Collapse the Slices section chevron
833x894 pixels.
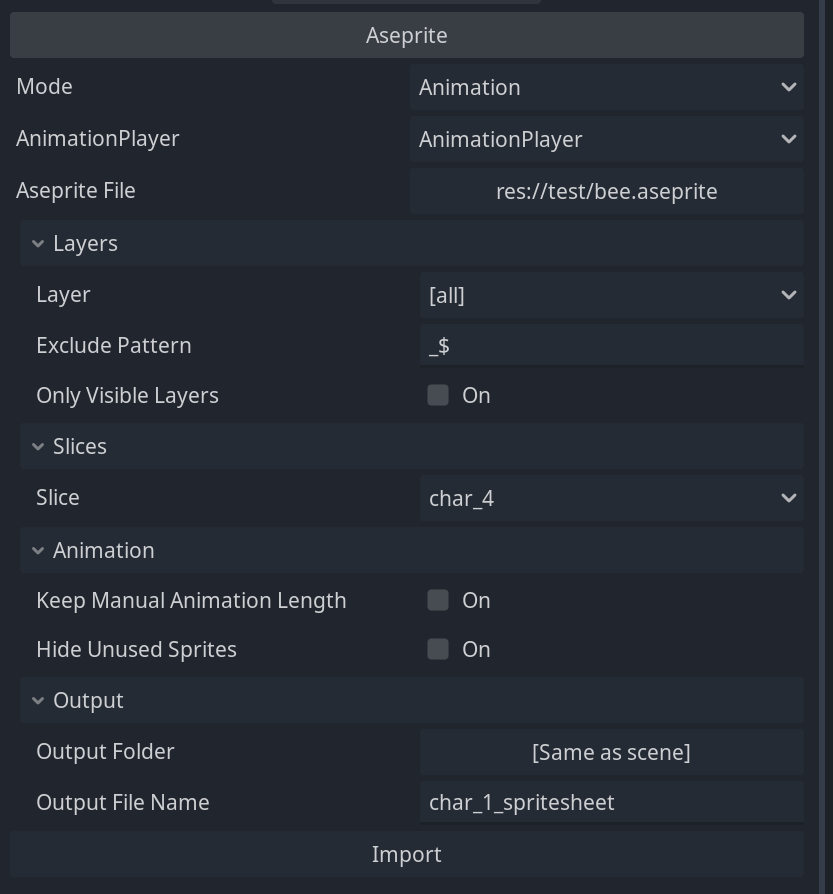click(x=38, y=446)
